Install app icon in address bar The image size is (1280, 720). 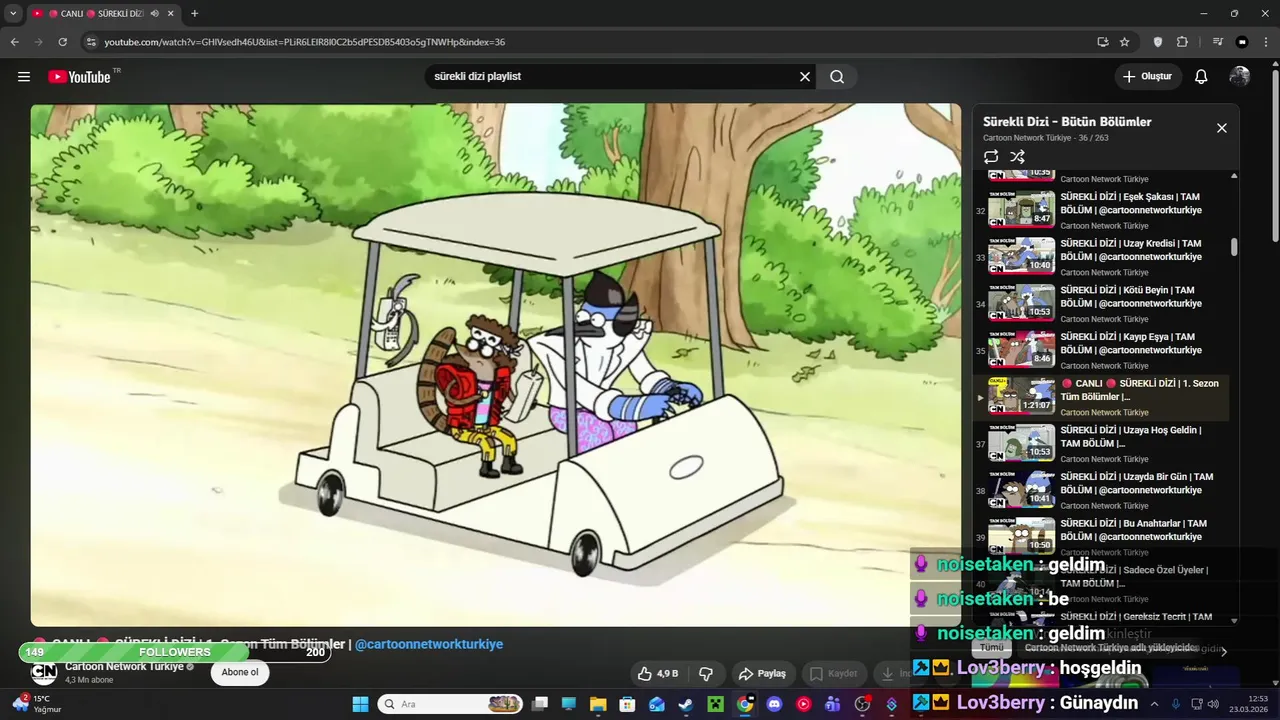1102,42
